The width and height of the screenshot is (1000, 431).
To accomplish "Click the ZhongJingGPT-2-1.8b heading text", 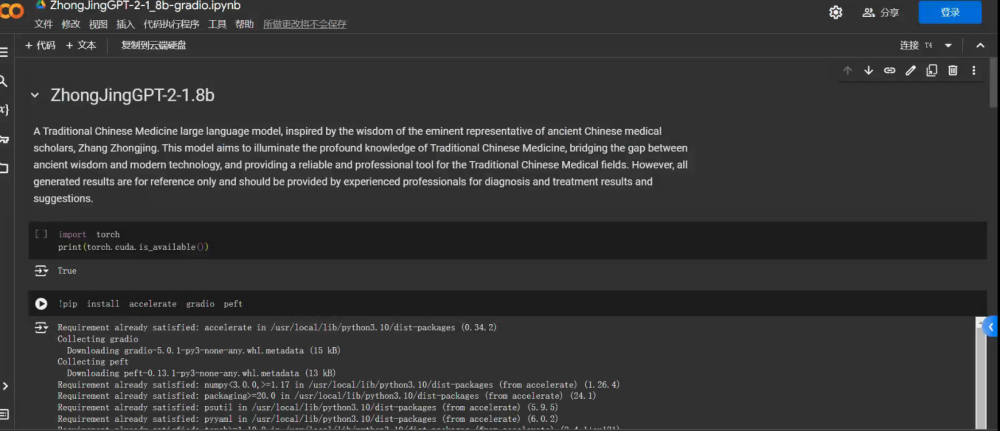I will (x=132, y=96).
